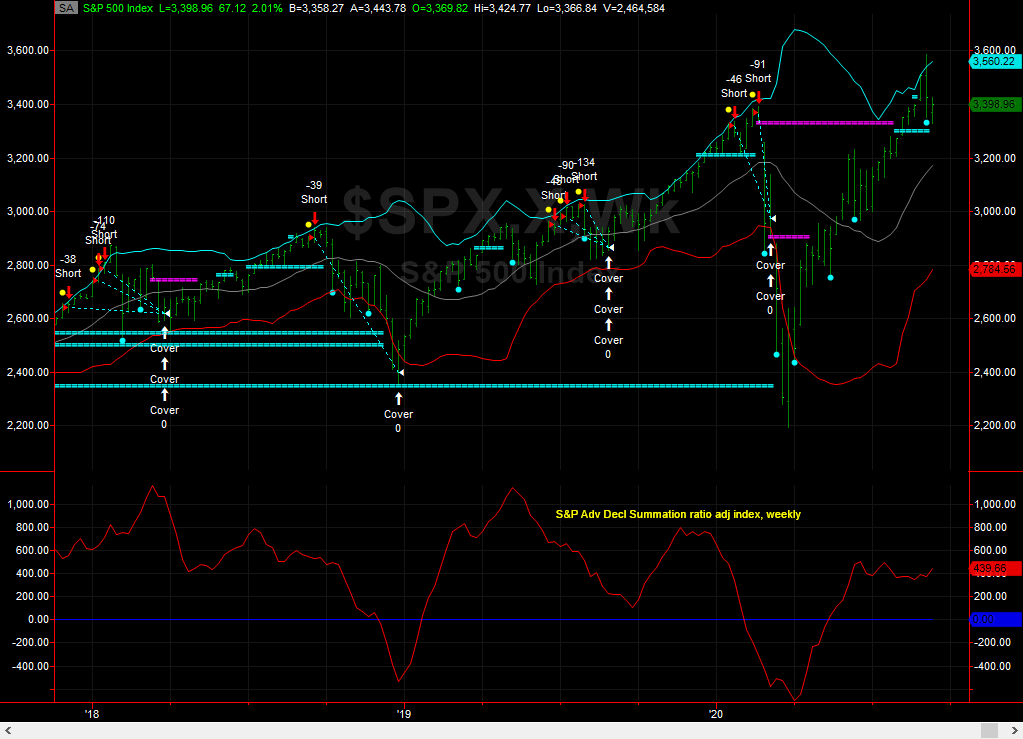Click the red down arrow below -39 Short
This screenshot has width=1023, height=739.
(315, 218)
